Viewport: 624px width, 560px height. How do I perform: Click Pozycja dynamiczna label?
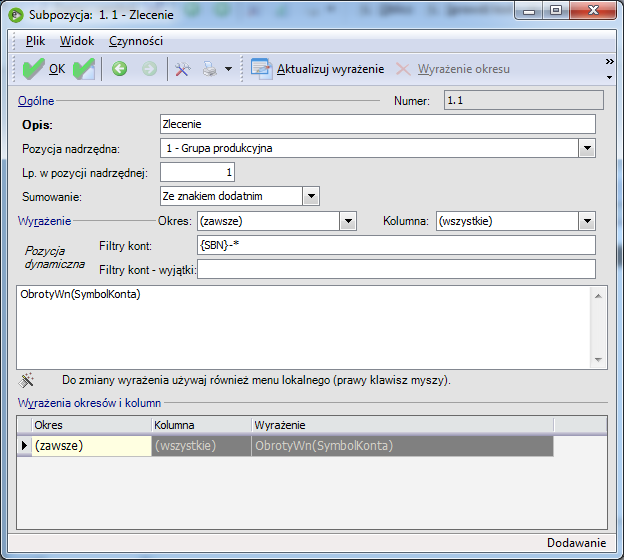click(55, 258)
